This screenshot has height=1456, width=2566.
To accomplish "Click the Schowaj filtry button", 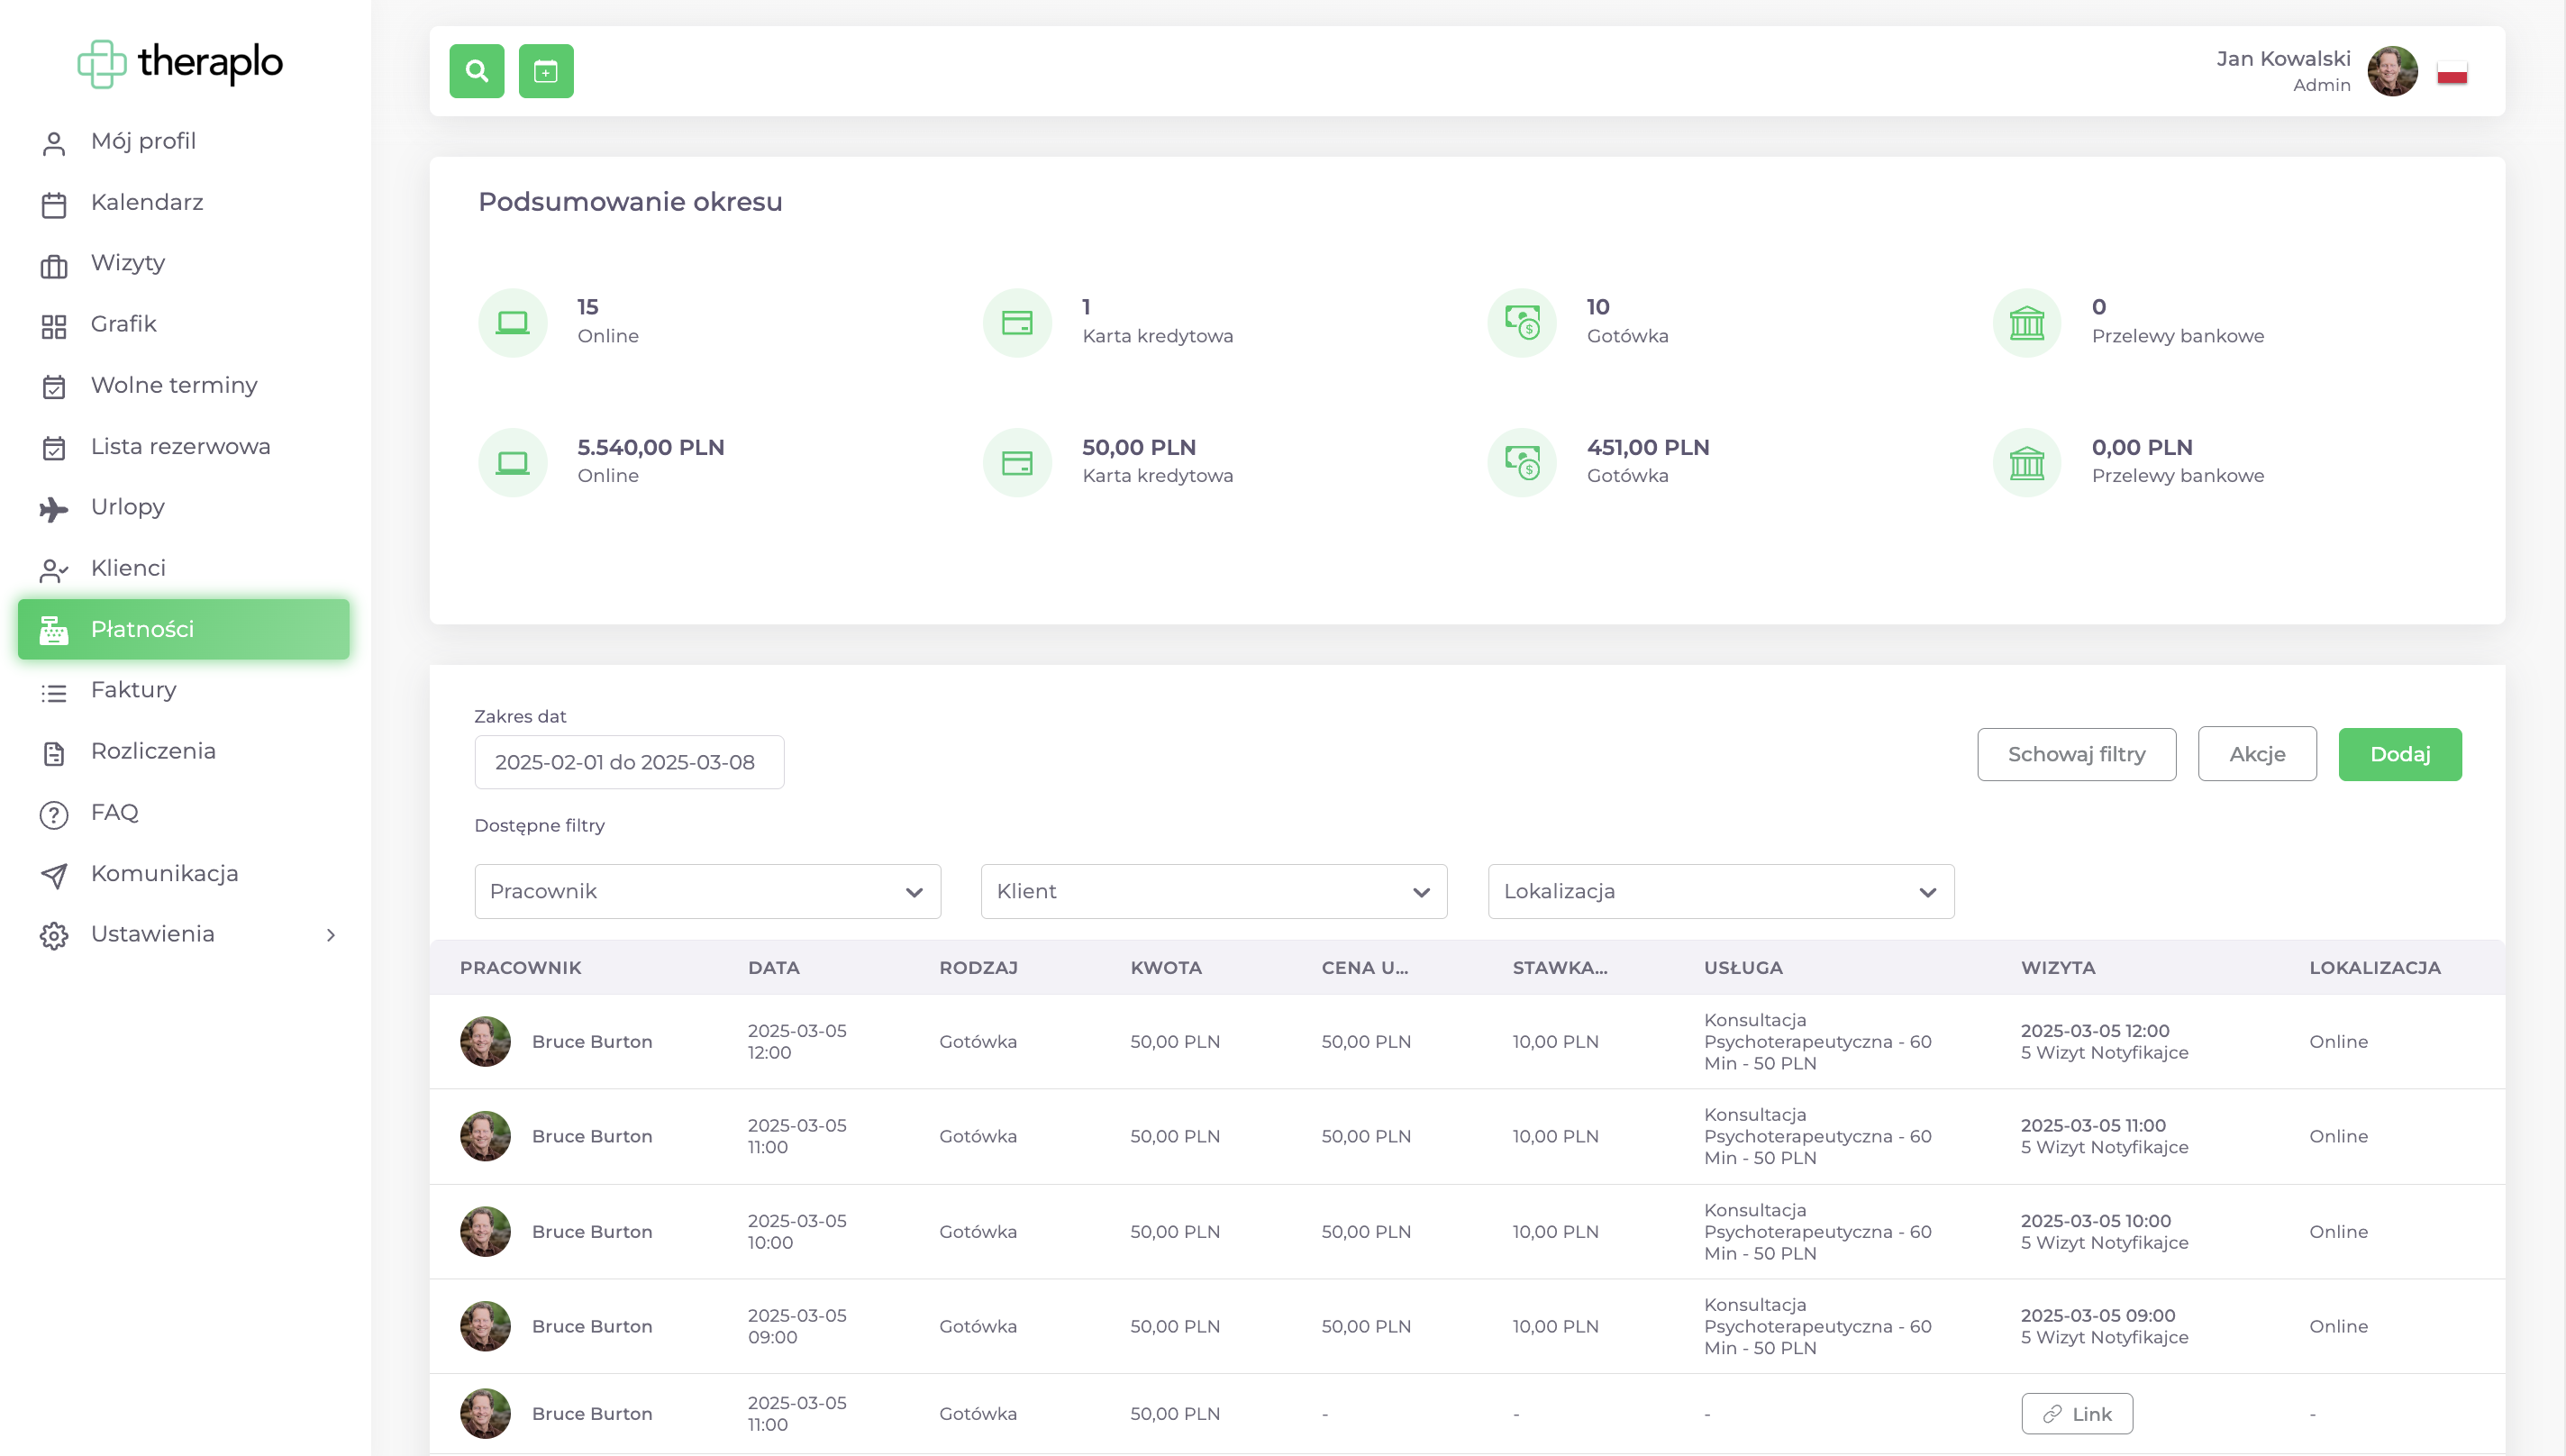I will (2076, 754).
